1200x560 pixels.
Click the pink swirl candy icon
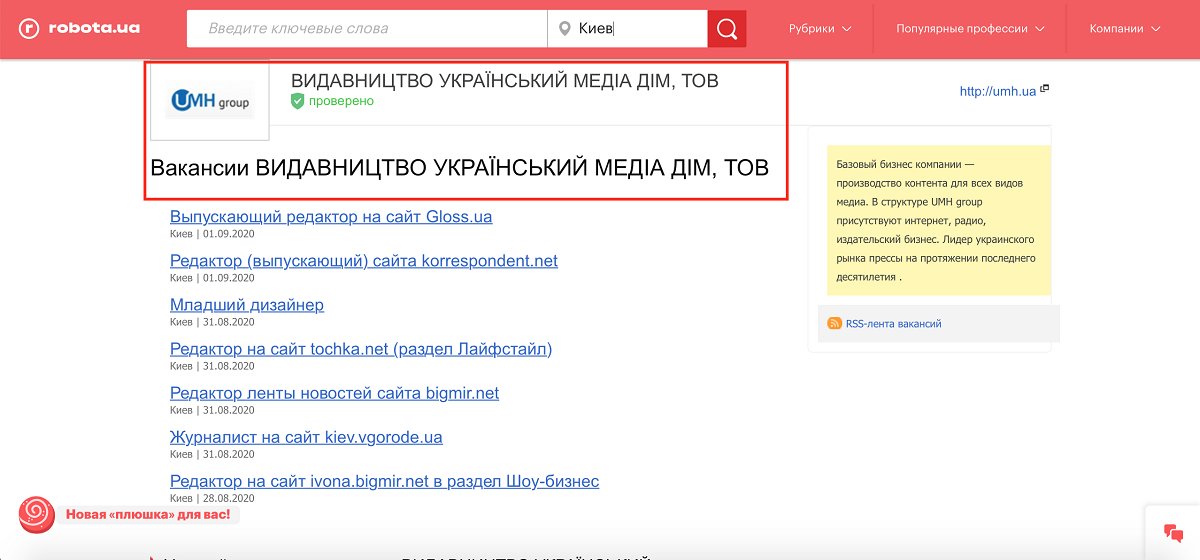click(x=36, y=514)
